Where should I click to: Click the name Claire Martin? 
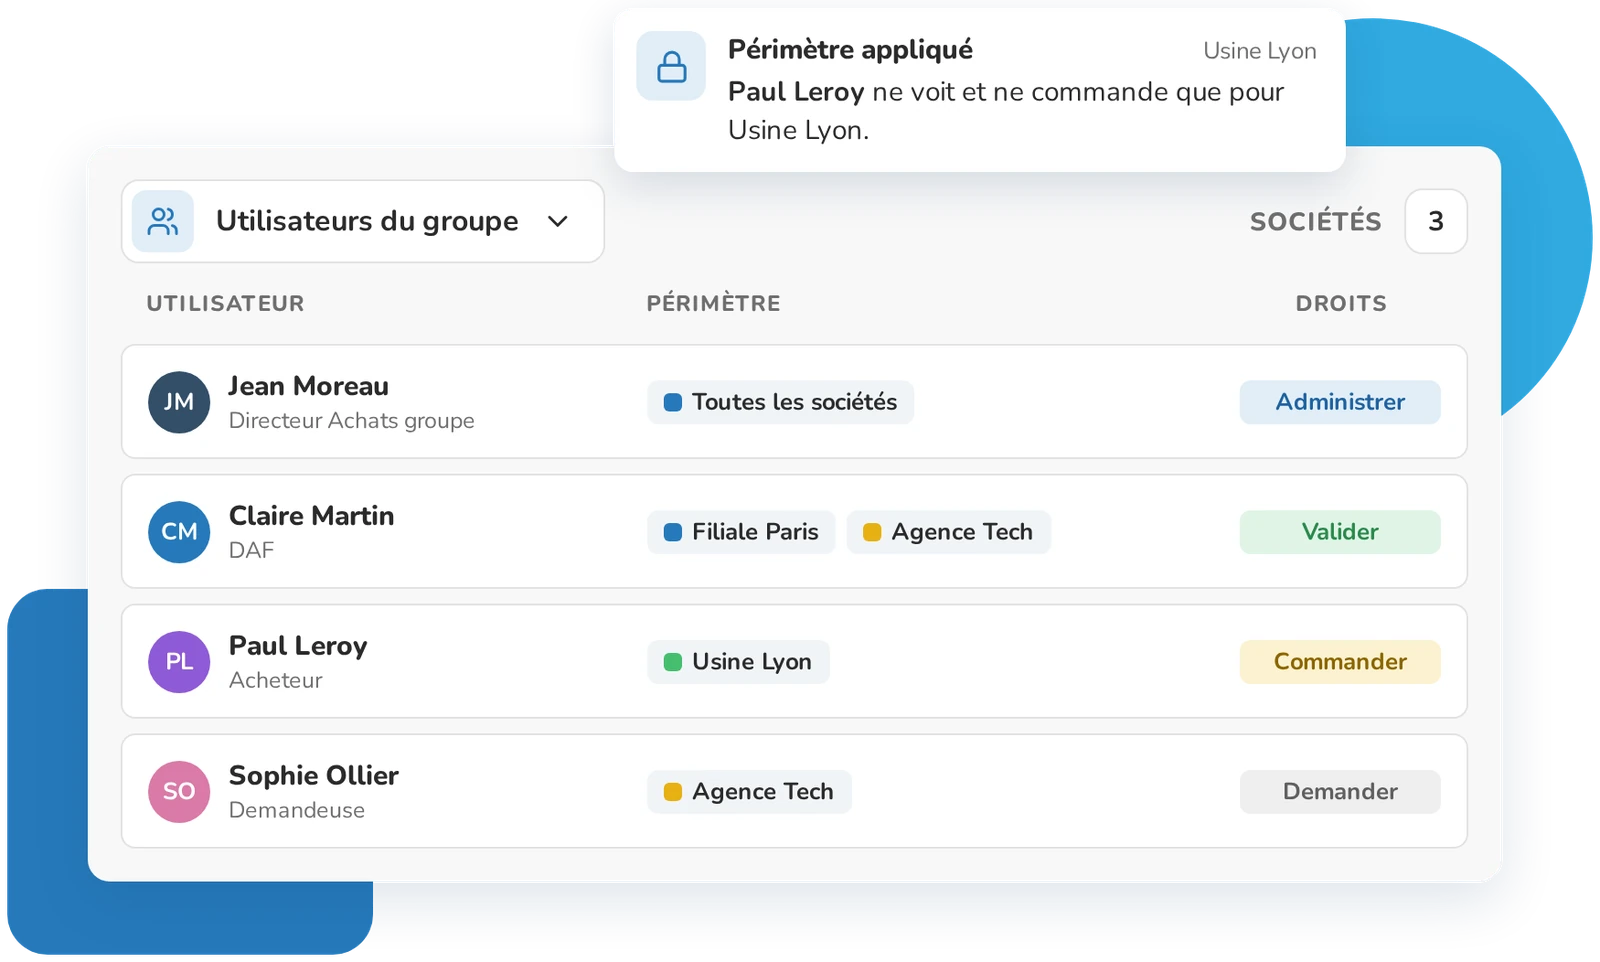311,516
